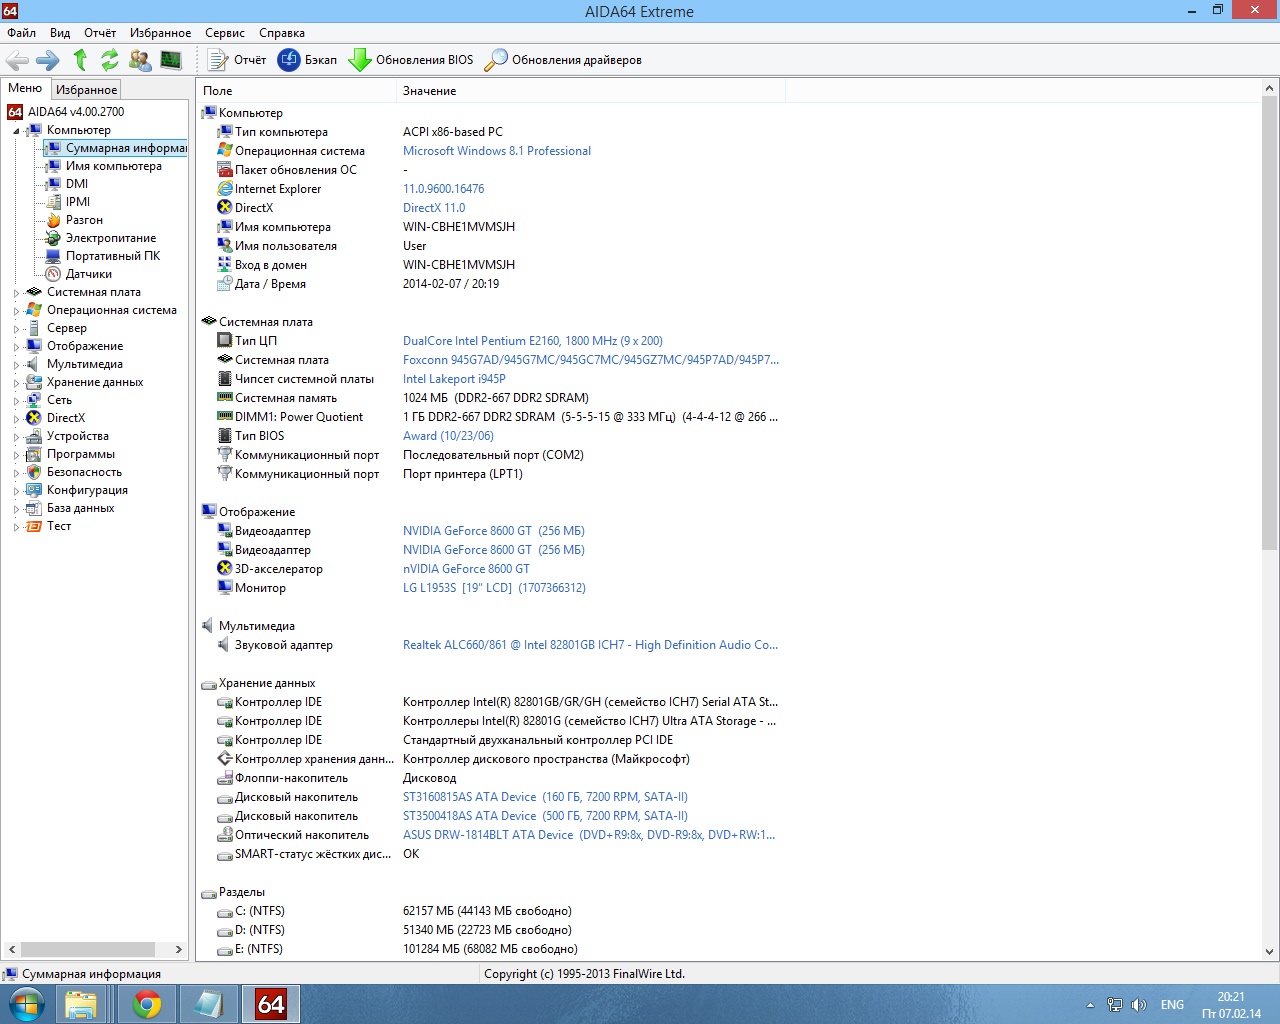1280x1024 pixels.
Task: Select Портативный ПК in the tree
Action: tap(113, 256)
